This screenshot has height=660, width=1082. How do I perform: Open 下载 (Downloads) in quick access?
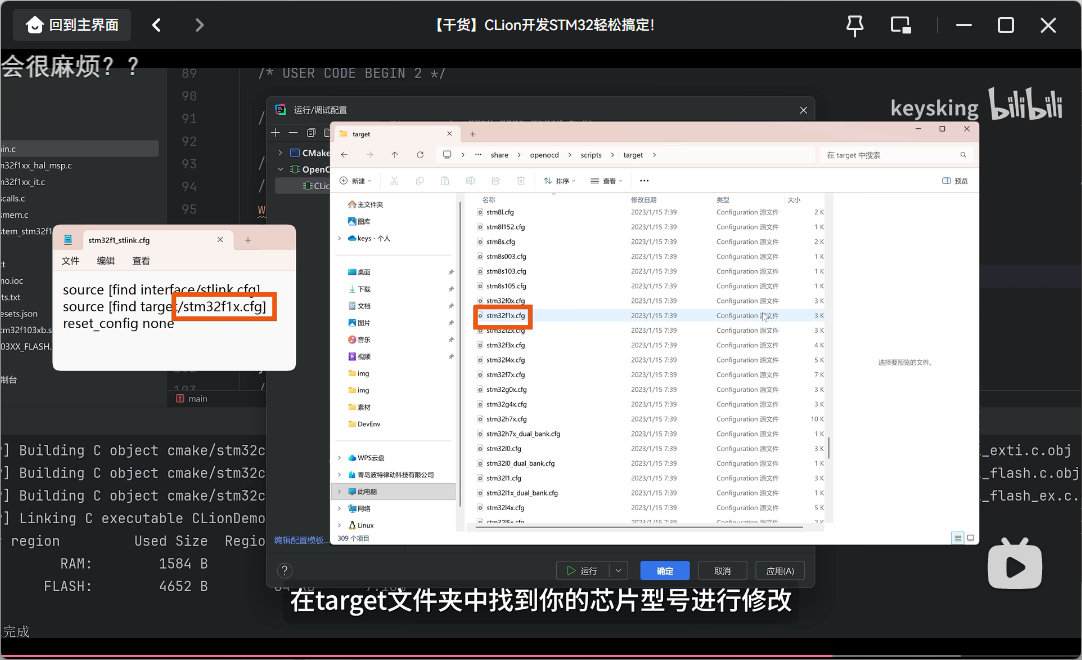click(x=360, y=289)
